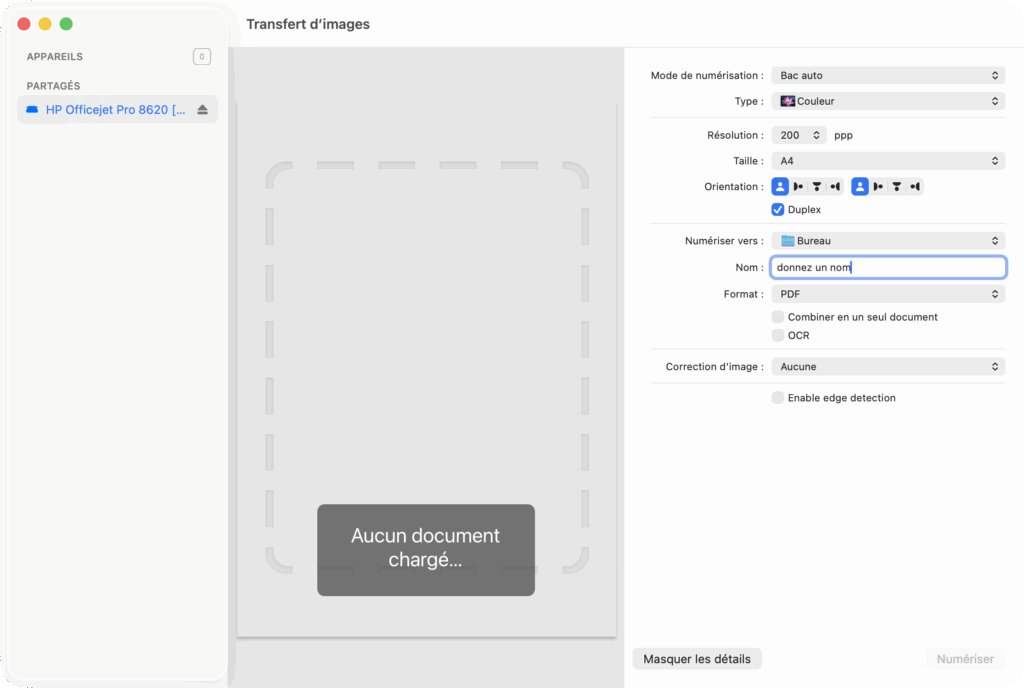The height and width of the screenshot is (688, 1024).
Task: Enable Combiner en un seul document
Action: coord(778,317)
